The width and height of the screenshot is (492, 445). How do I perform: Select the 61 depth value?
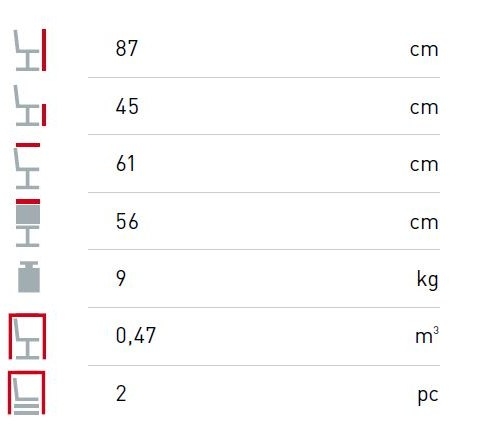(x=125, y=164)
